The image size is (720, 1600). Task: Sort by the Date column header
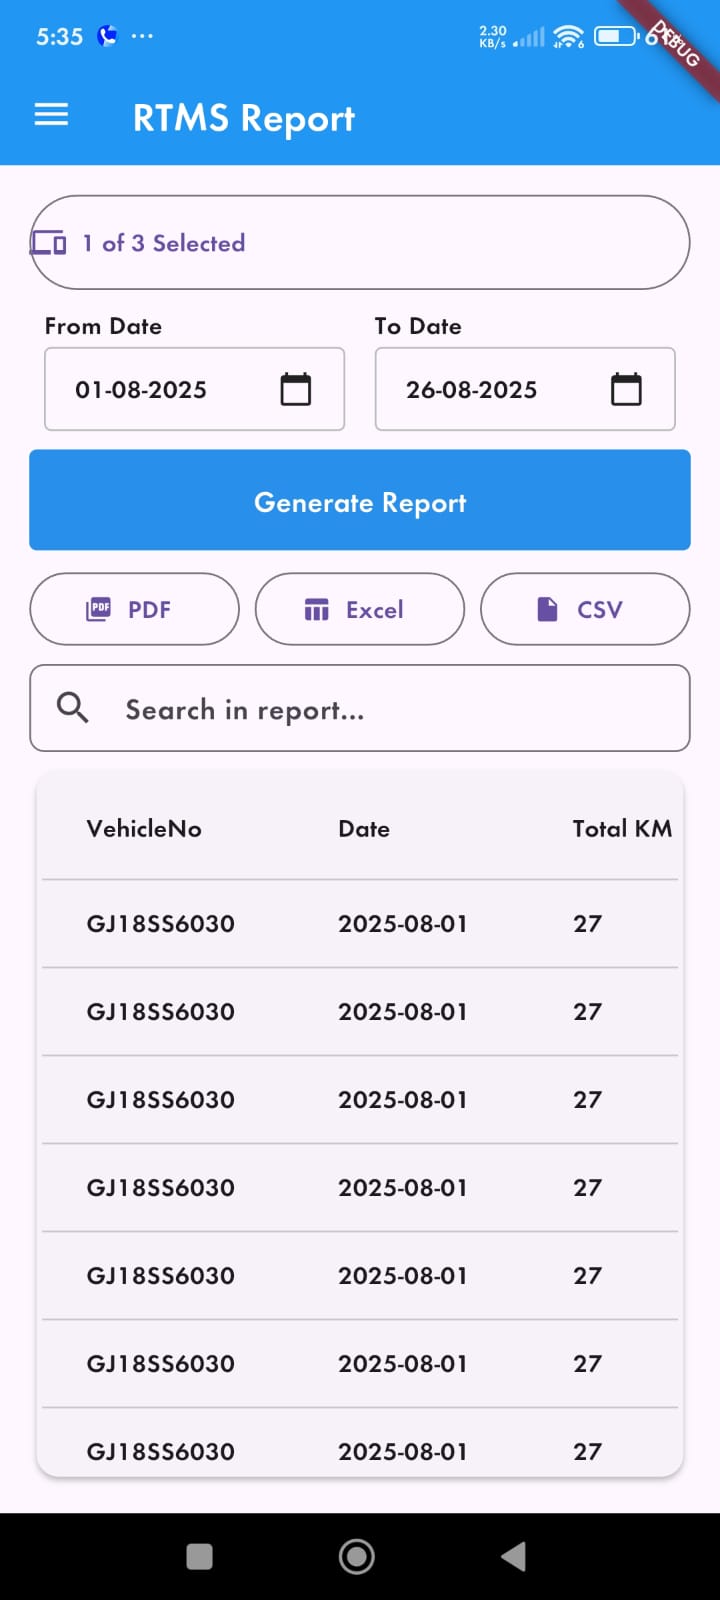coord(364,828)
